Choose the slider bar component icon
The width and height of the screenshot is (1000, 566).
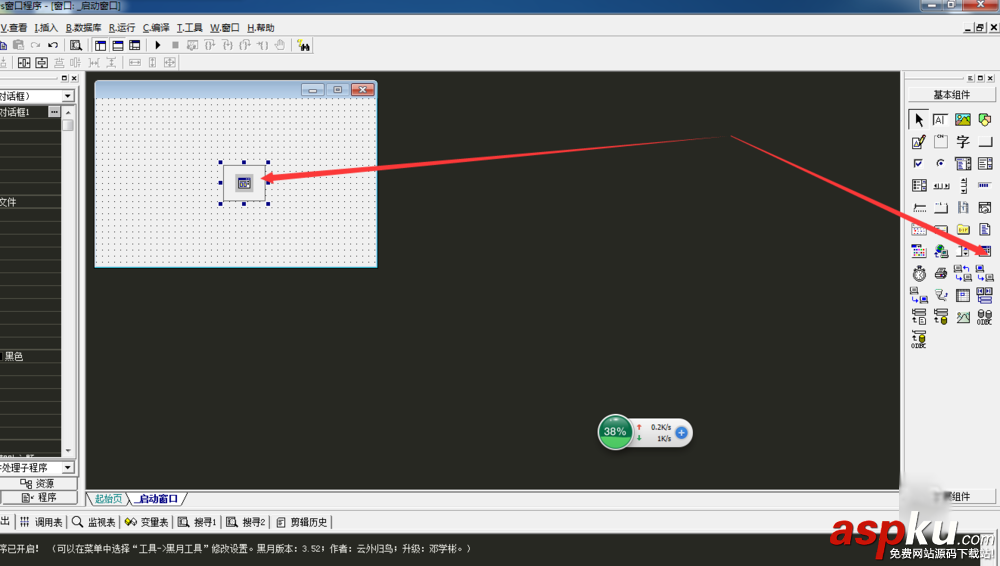[x=918, y=207]
